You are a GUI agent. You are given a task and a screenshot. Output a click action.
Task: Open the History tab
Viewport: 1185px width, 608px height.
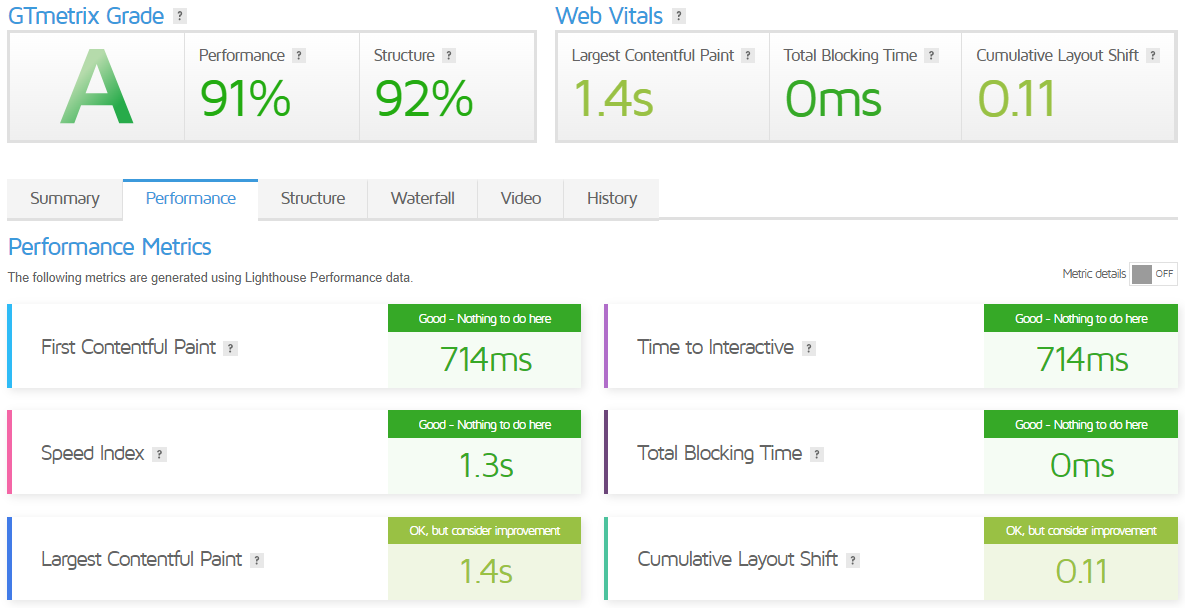(611, 199)
